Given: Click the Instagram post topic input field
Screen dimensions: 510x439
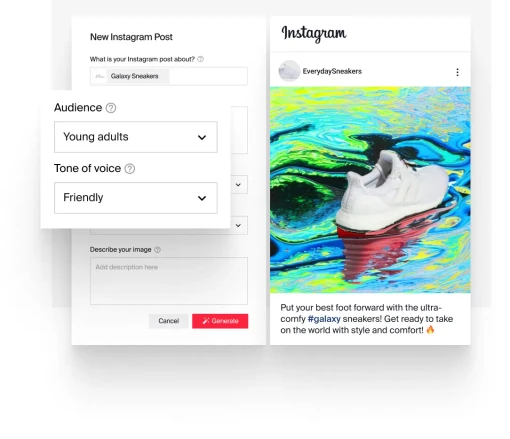Looking at the screenshot, I should pyautogui.click(x=169, y=76).
